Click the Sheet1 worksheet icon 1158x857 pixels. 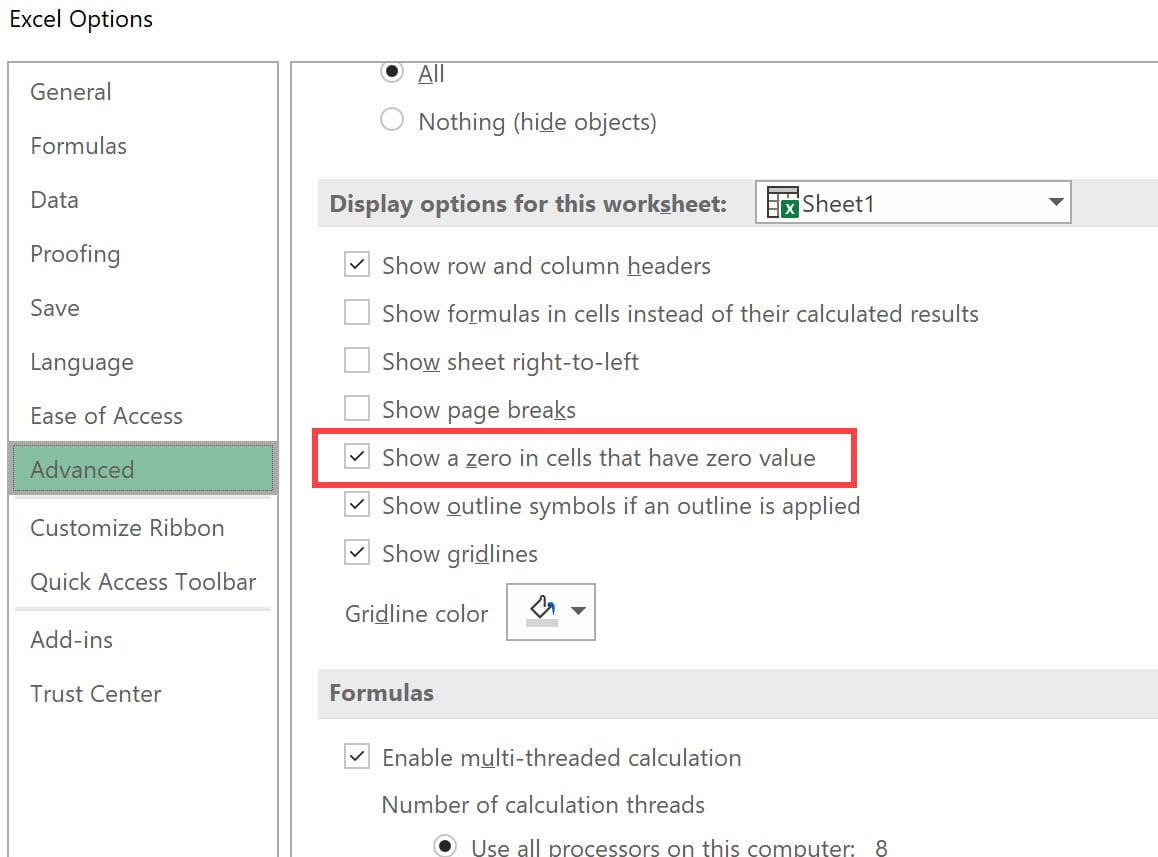(782, 202)
